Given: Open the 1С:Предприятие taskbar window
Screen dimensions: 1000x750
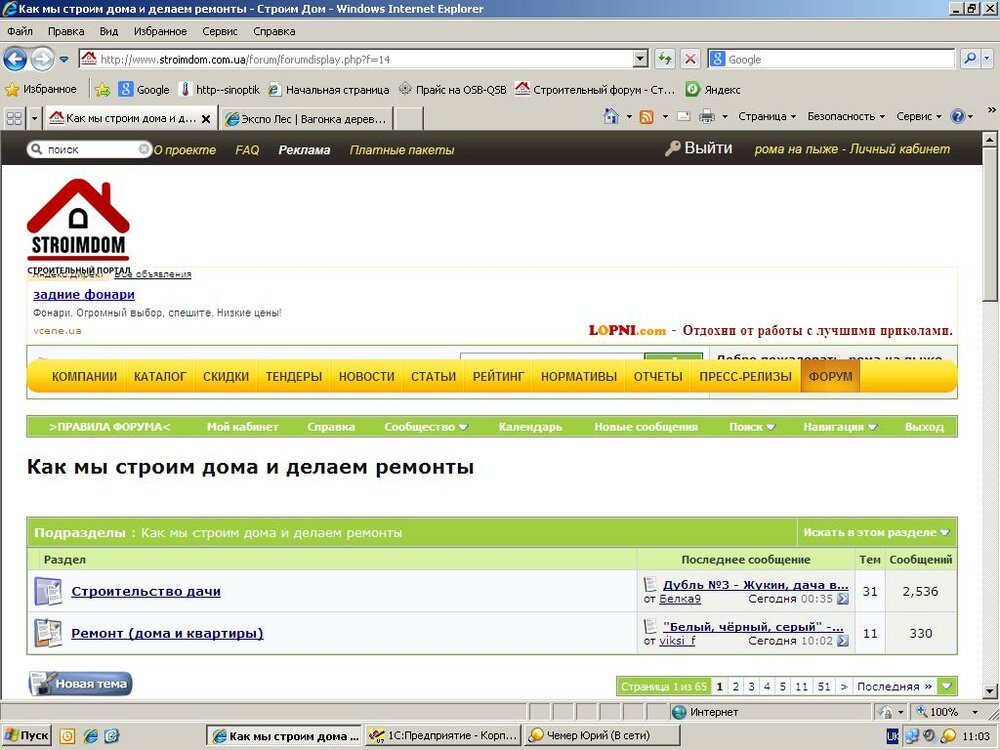Looking at the screenshot, I should click(442, 736).
